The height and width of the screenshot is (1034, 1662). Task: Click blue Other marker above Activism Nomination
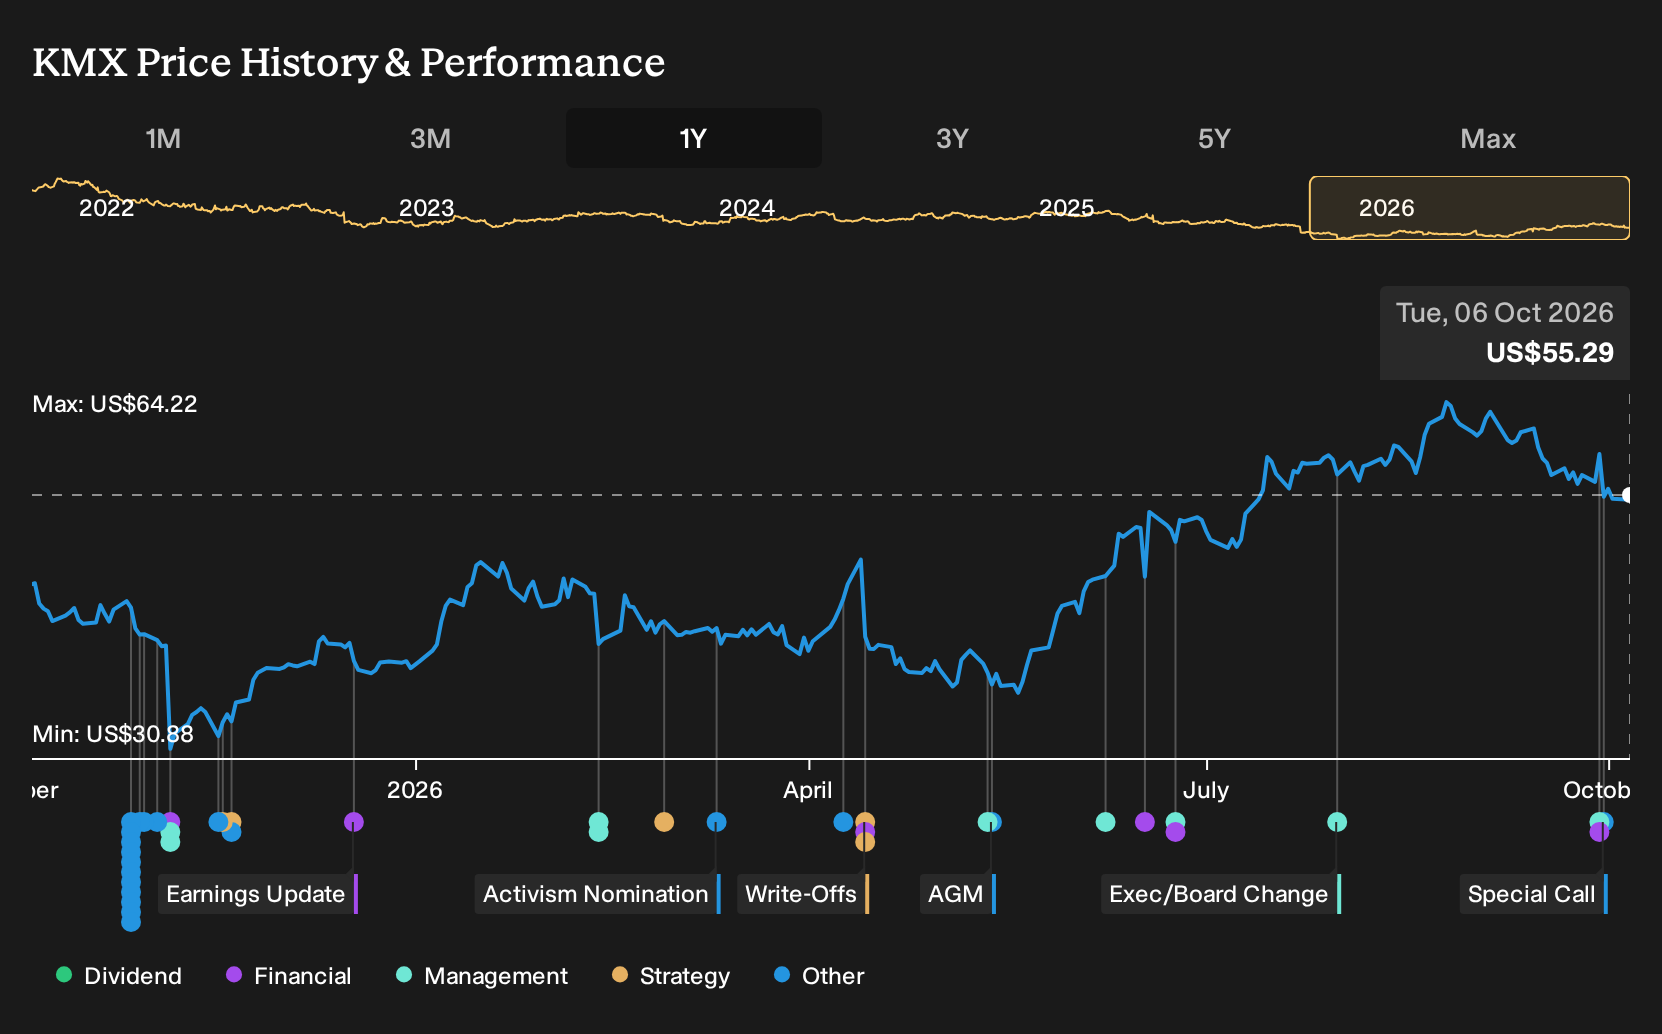pyautogui.click(x=716, y=822)
